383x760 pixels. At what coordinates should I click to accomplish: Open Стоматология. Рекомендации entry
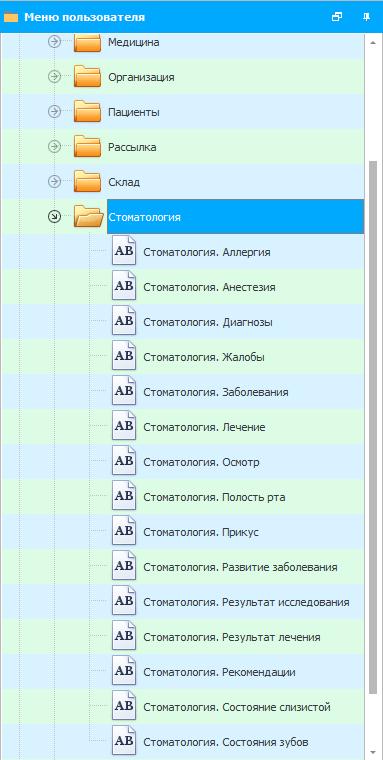pos(220,672)
